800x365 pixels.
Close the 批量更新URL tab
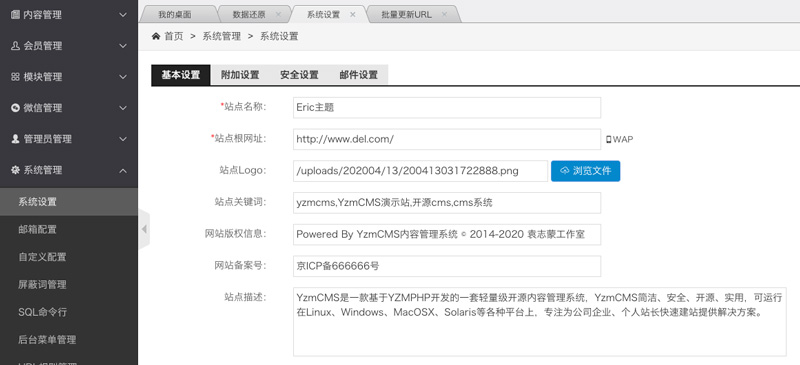444,15
